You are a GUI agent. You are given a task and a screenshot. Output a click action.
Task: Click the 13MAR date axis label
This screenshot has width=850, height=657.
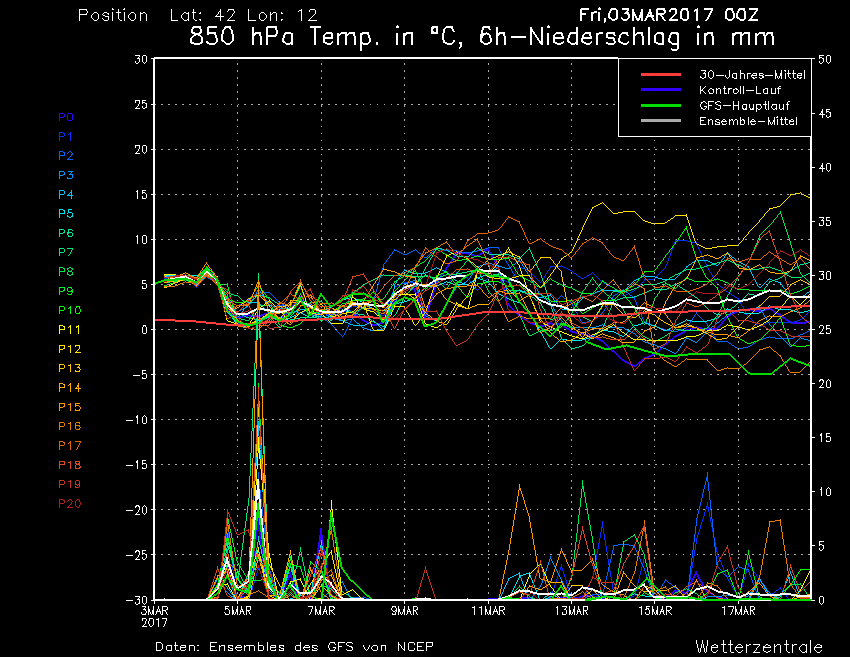[572, 611]
